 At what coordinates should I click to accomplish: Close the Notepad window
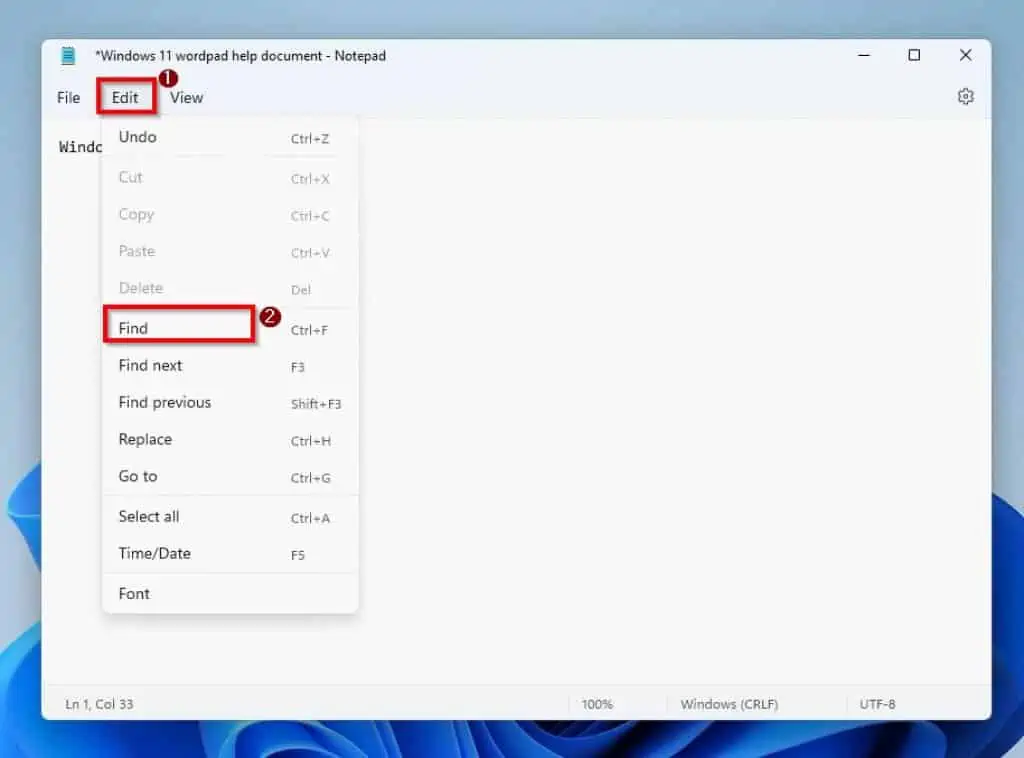click(965, 55)
